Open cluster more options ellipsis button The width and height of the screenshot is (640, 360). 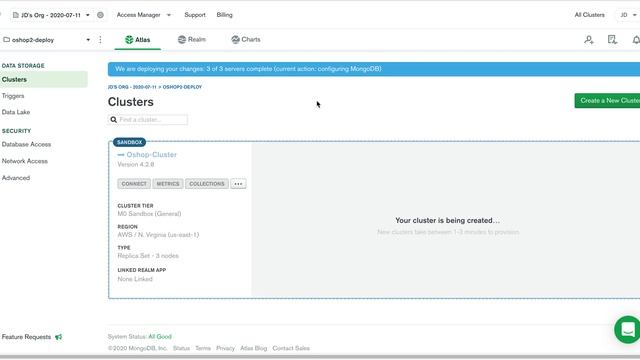click(x=238, y=184)
